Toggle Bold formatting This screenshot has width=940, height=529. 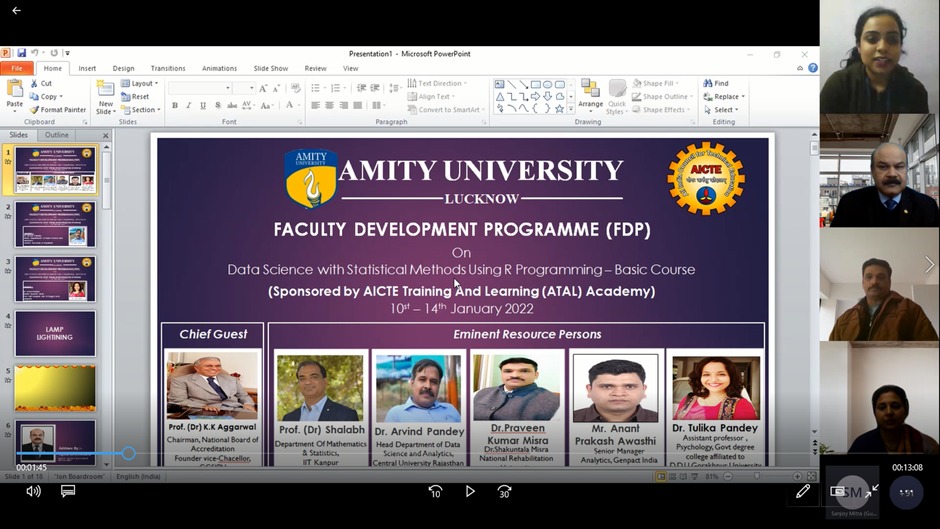point(175,106)
